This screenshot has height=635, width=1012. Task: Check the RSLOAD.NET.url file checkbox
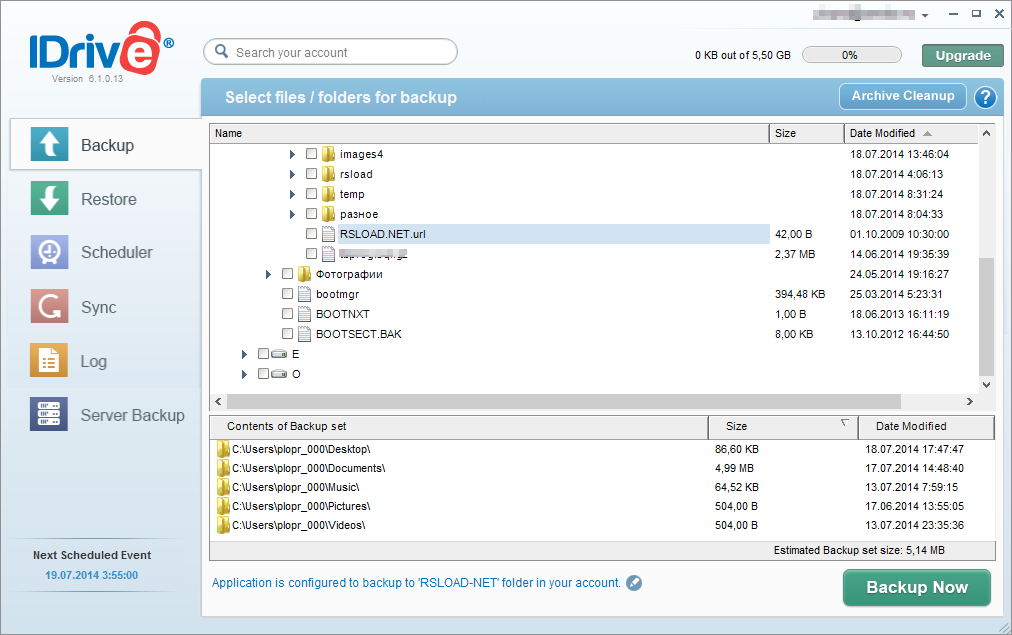(311, 233)
